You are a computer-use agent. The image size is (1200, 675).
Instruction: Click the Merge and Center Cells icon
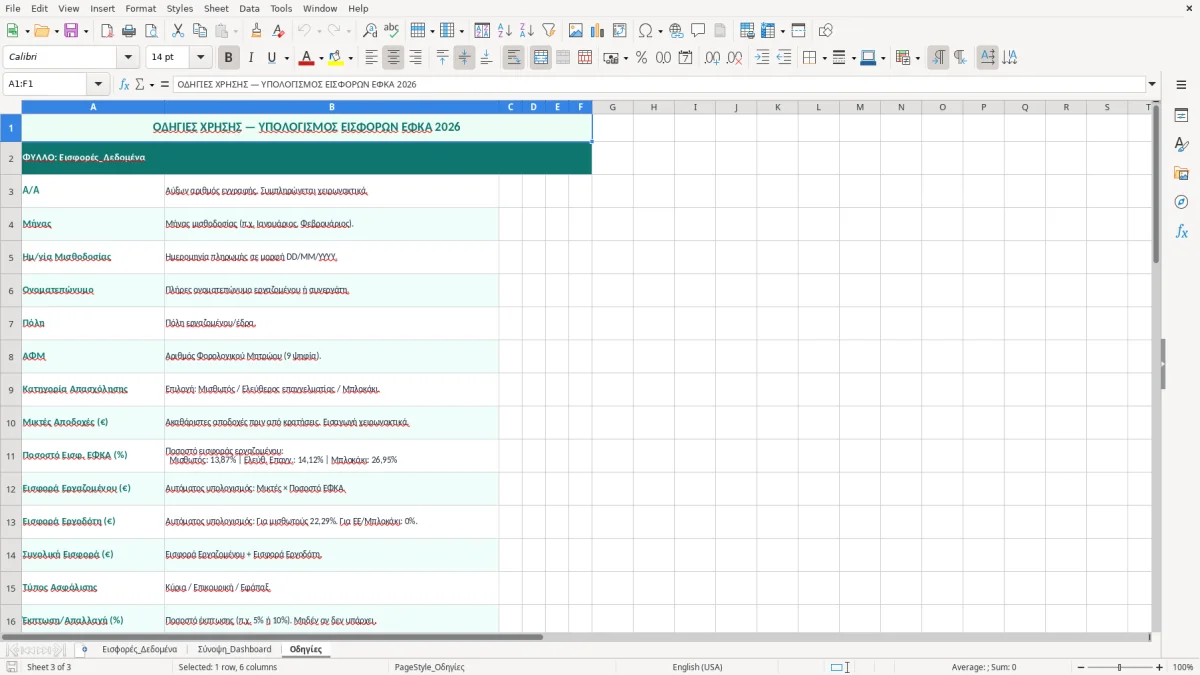point(541,58)
